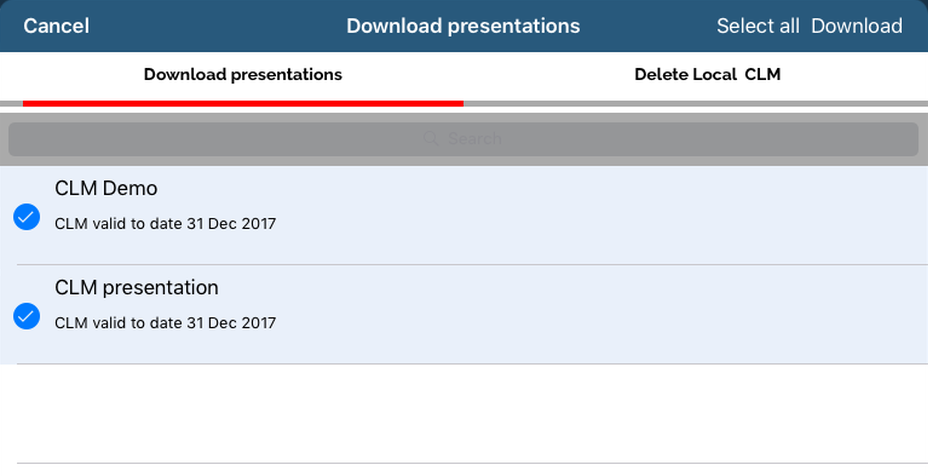Uncheck the CLM presentation checkmark
Screen dimensions: 928x476
coord(27,316)
